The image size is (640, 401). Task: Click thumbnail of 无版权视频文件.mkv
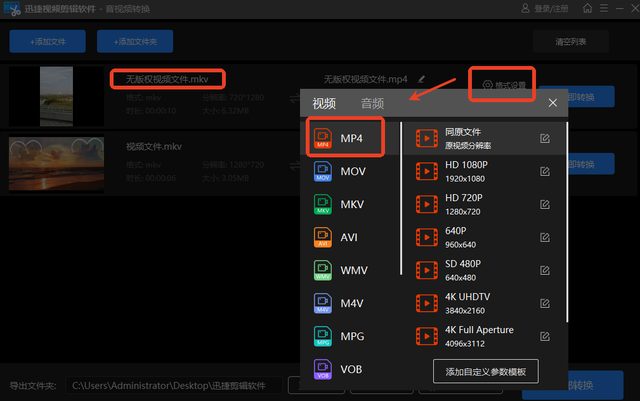point(56,96)
